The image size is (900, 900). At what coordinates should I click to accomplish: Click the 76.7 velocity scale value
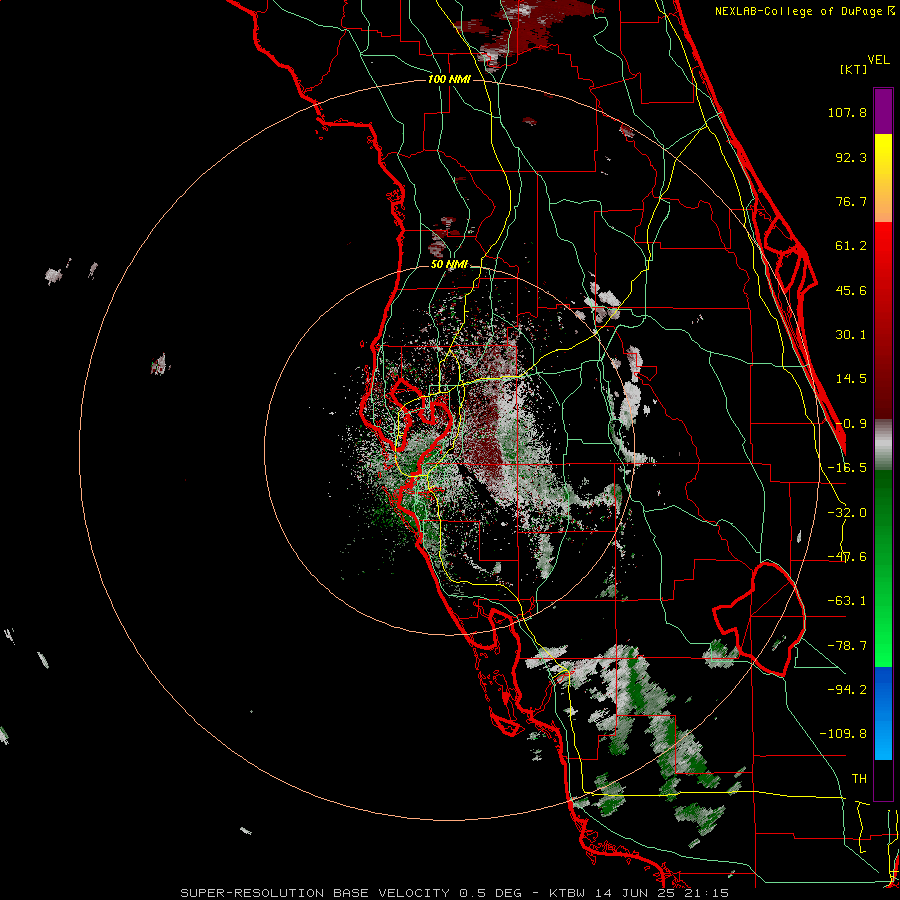851,201
